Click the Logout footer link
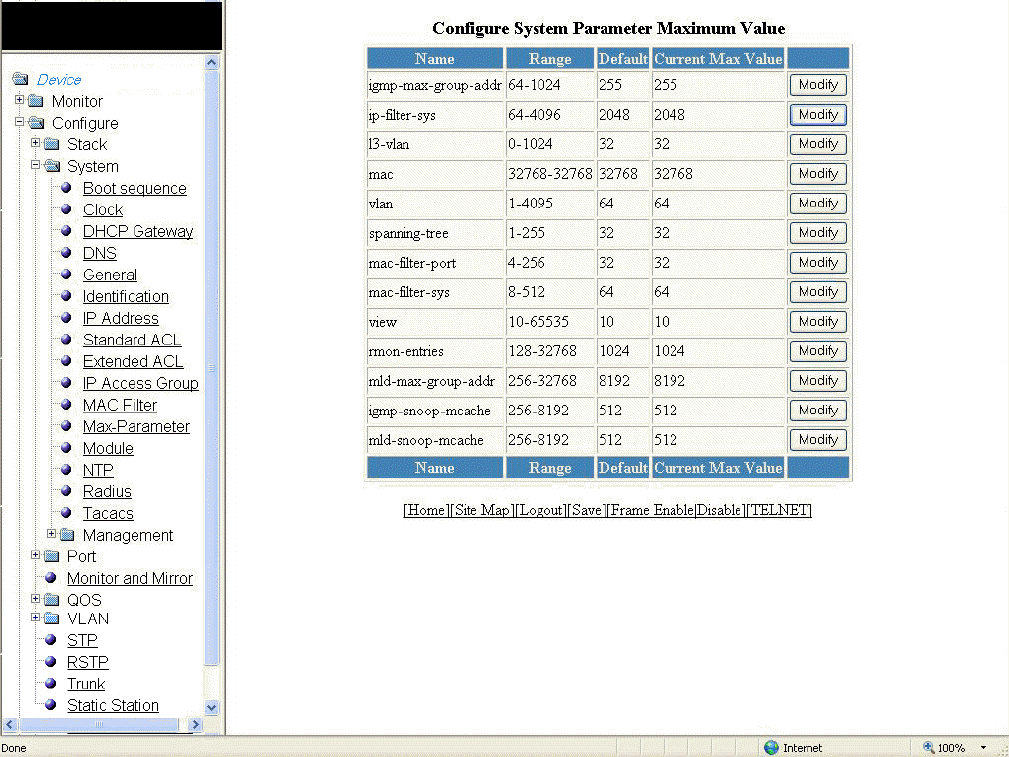The width and height of the screenshot is (1009, 757). click(541, 510)
